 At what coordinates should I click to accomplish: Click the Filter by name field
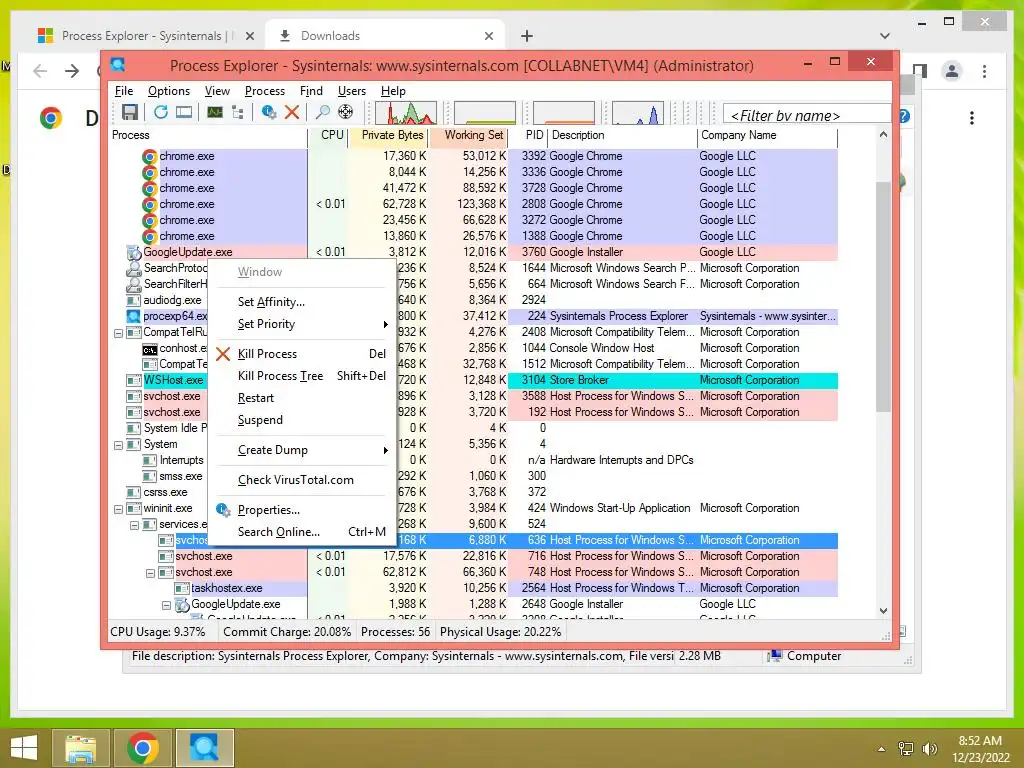[807, 115]
